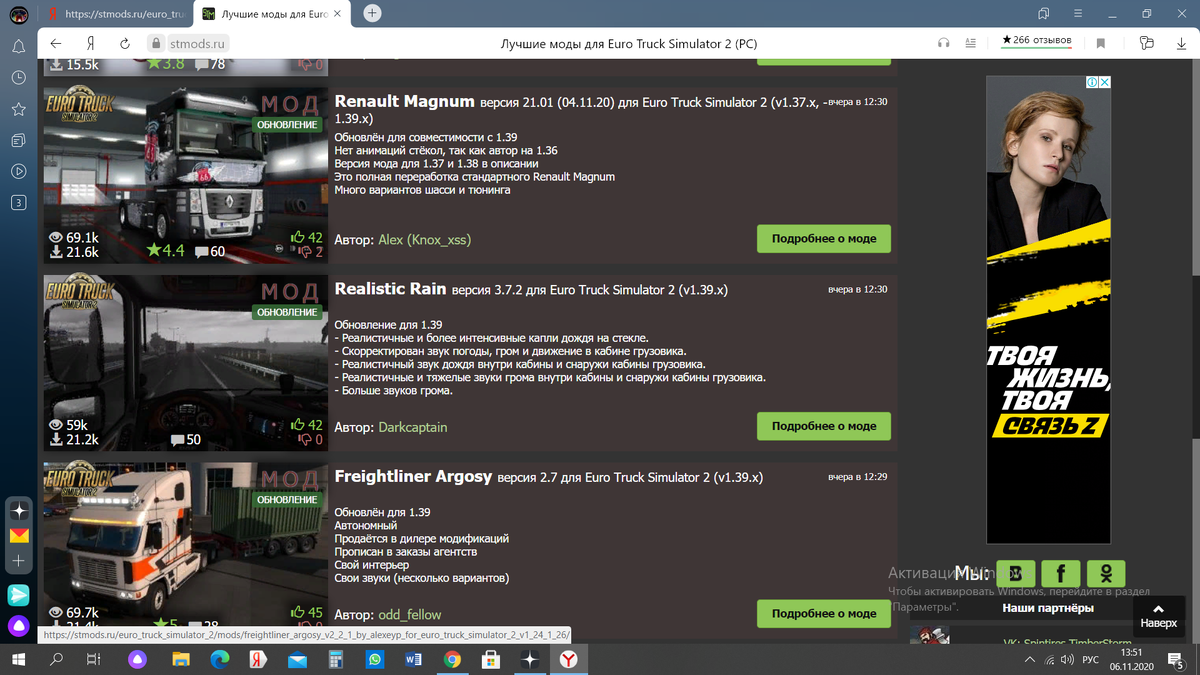
Task: Open Microsoft Edge from the taskbar
Action: 218,660
